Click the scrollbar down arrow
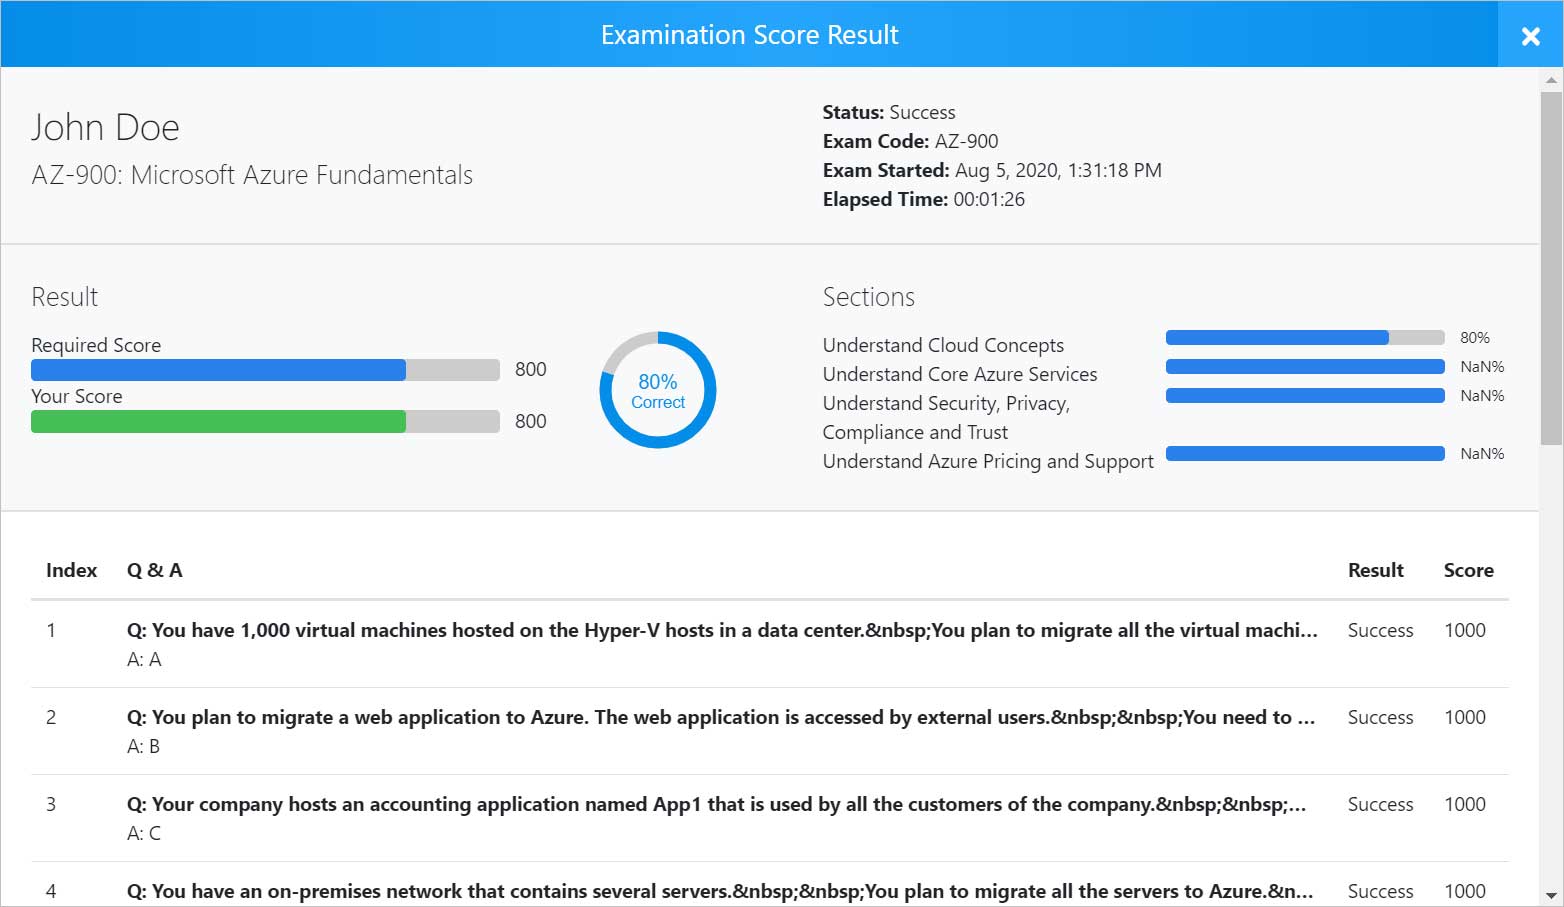The image size is (1564, 907). (x=1551, y=896)
